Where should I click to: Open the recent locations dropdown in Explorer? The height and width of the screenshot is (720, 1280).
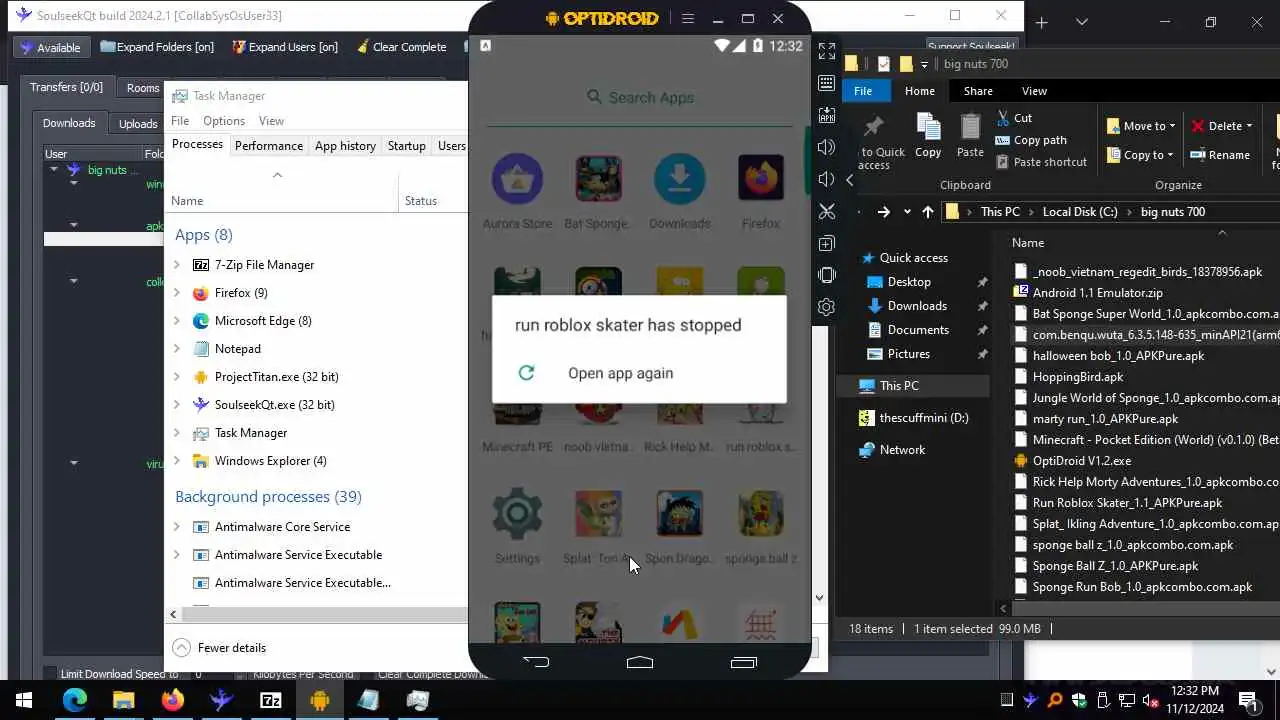[907, 212]
